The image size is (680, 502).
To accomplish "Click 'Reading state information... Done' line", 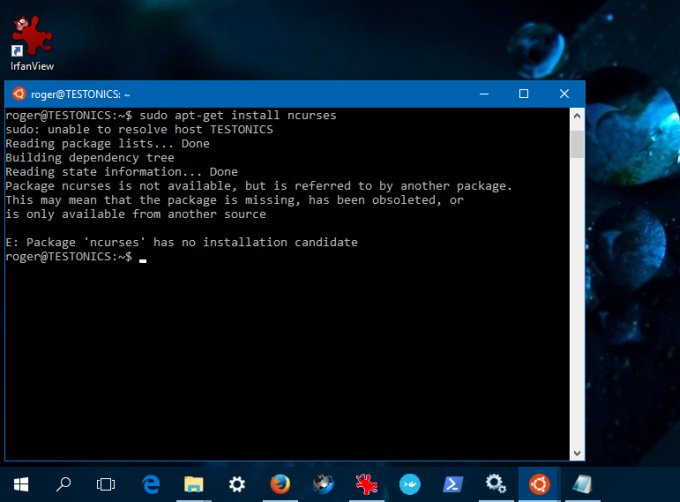I will (x=121, y=172).
